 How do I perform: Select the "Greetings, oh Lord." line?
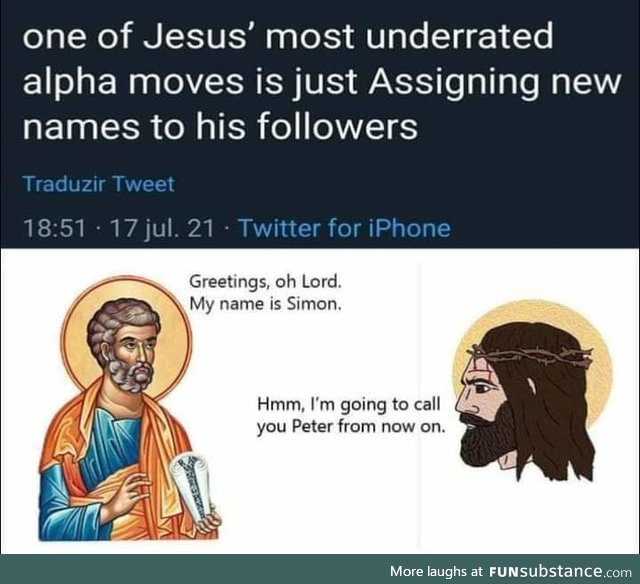265,282
